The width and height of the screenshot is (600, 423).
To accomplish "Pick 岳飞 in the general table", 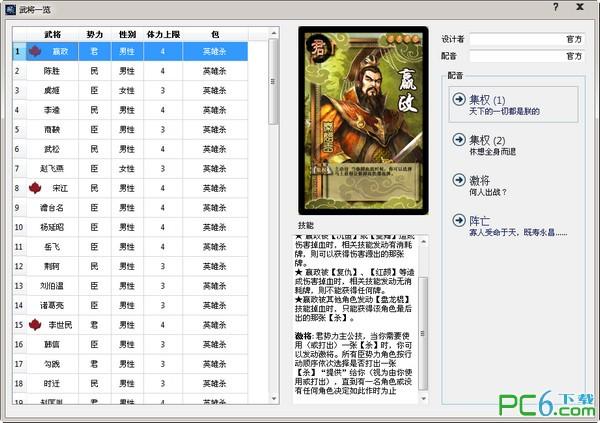I will [52, 247].
